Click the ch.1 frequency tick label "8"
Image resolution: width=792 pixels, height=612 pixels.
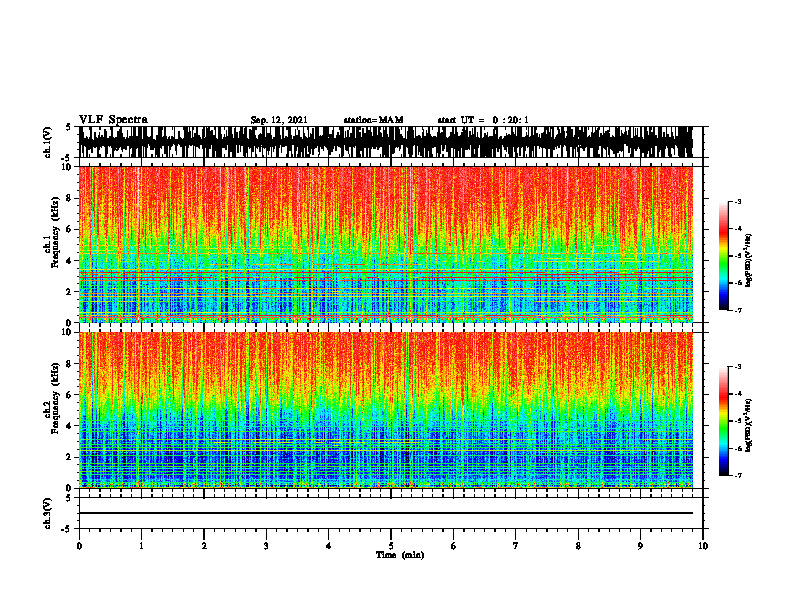(x=70, y=198)
